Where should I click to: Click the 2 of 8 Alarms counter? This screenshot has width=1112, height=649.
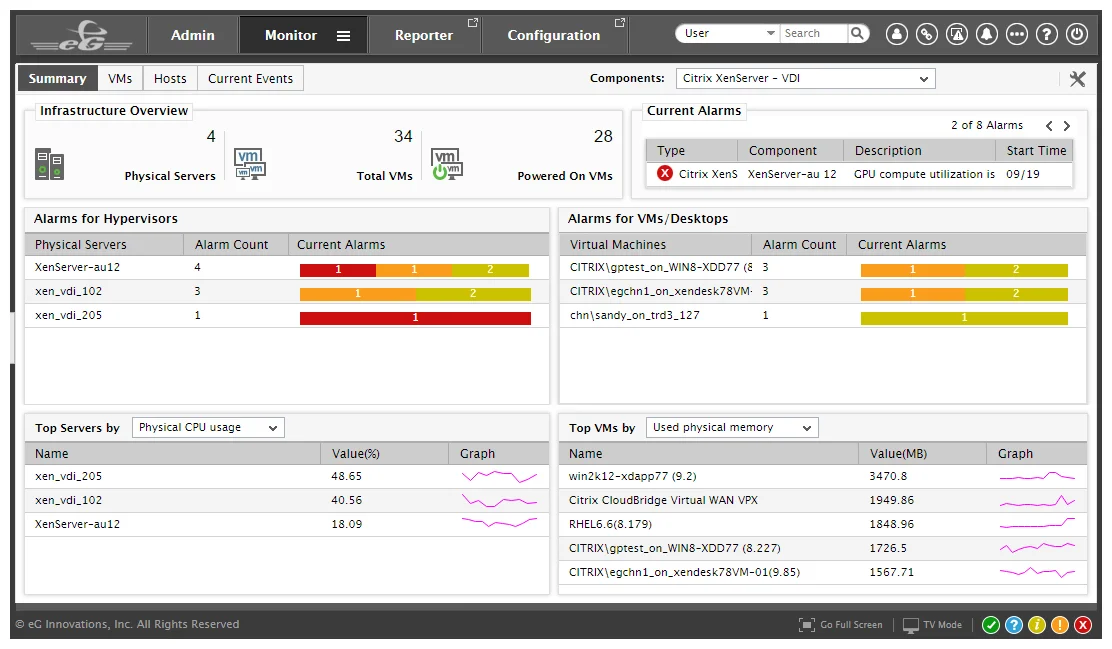click(986, 126)
